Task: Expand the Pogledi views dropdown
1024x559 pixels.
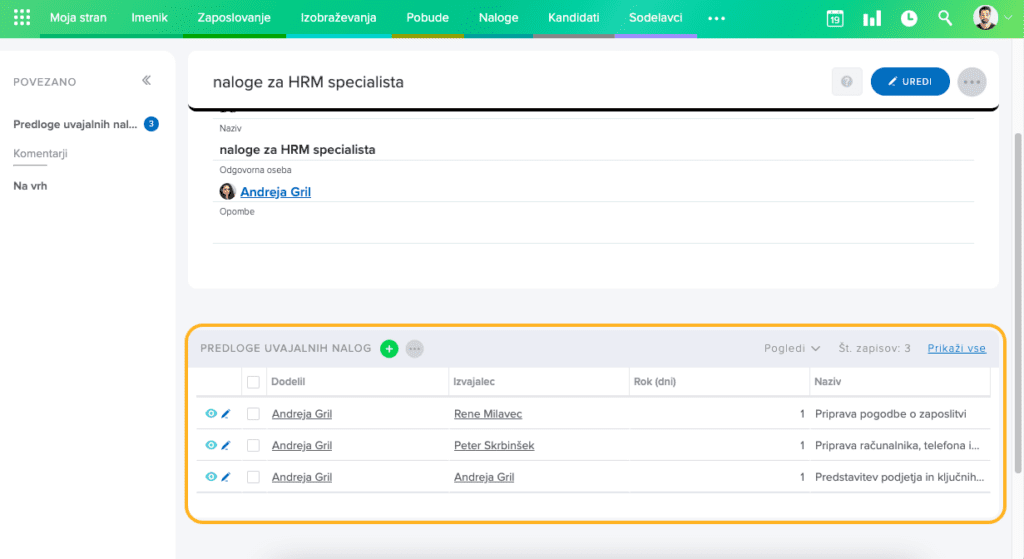Action: point(792,349)
